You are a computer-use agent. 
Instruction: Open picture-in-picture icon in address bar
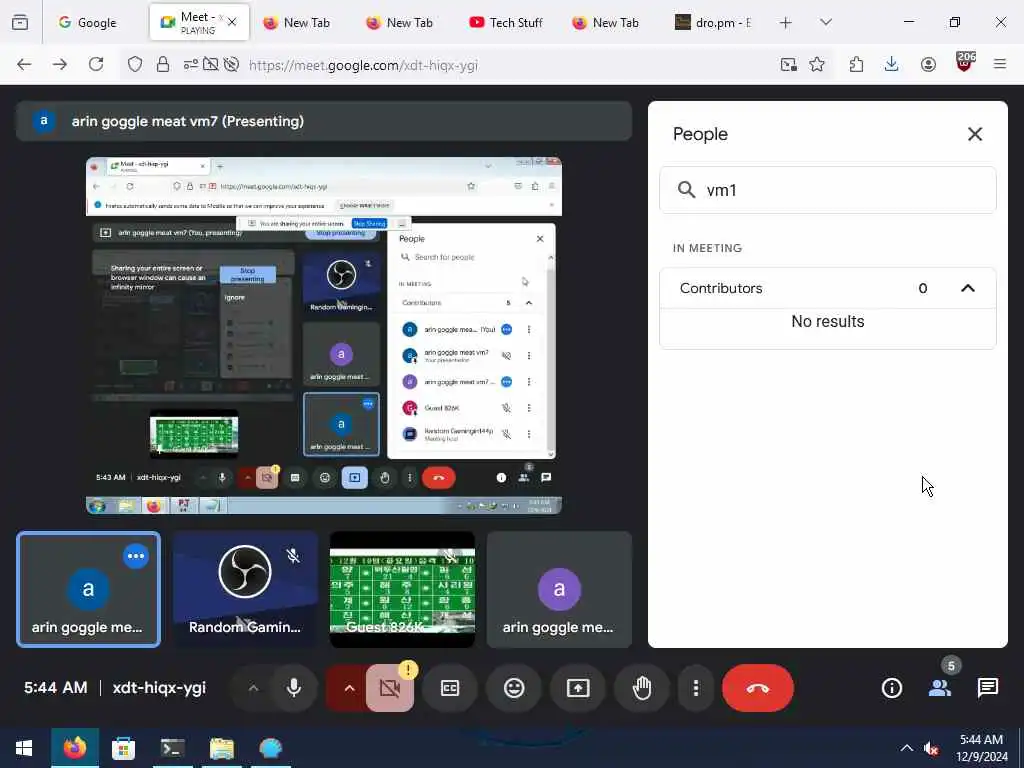point(789,64)
